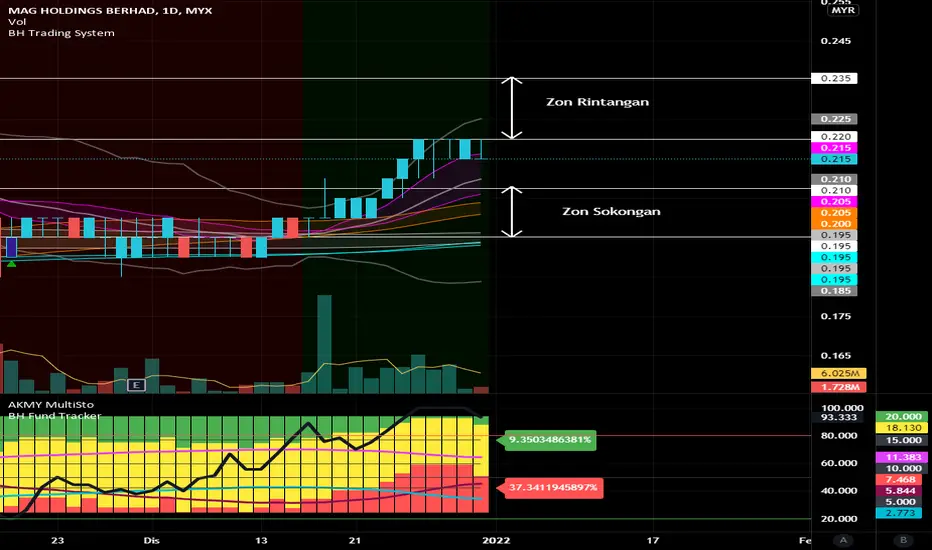Image resolution: width=932 pixels, height=550 pixels.
Task: Click the gray 0.225 price label
Action: tap(835, 119)
